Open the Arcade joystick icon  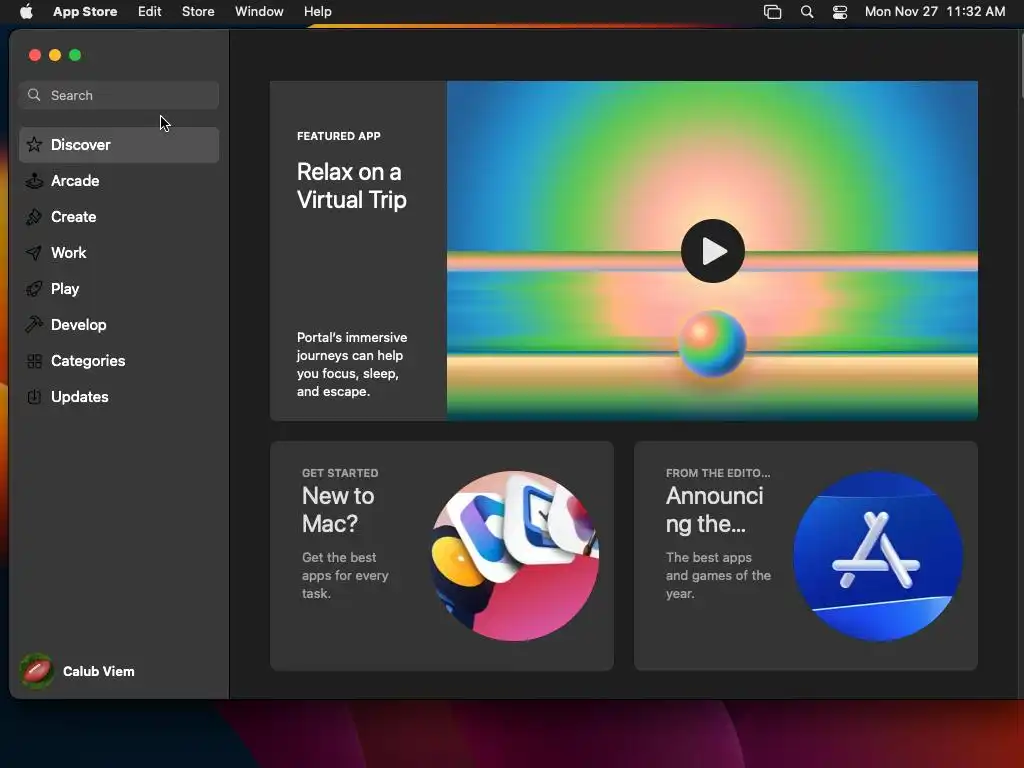point(34,180)
